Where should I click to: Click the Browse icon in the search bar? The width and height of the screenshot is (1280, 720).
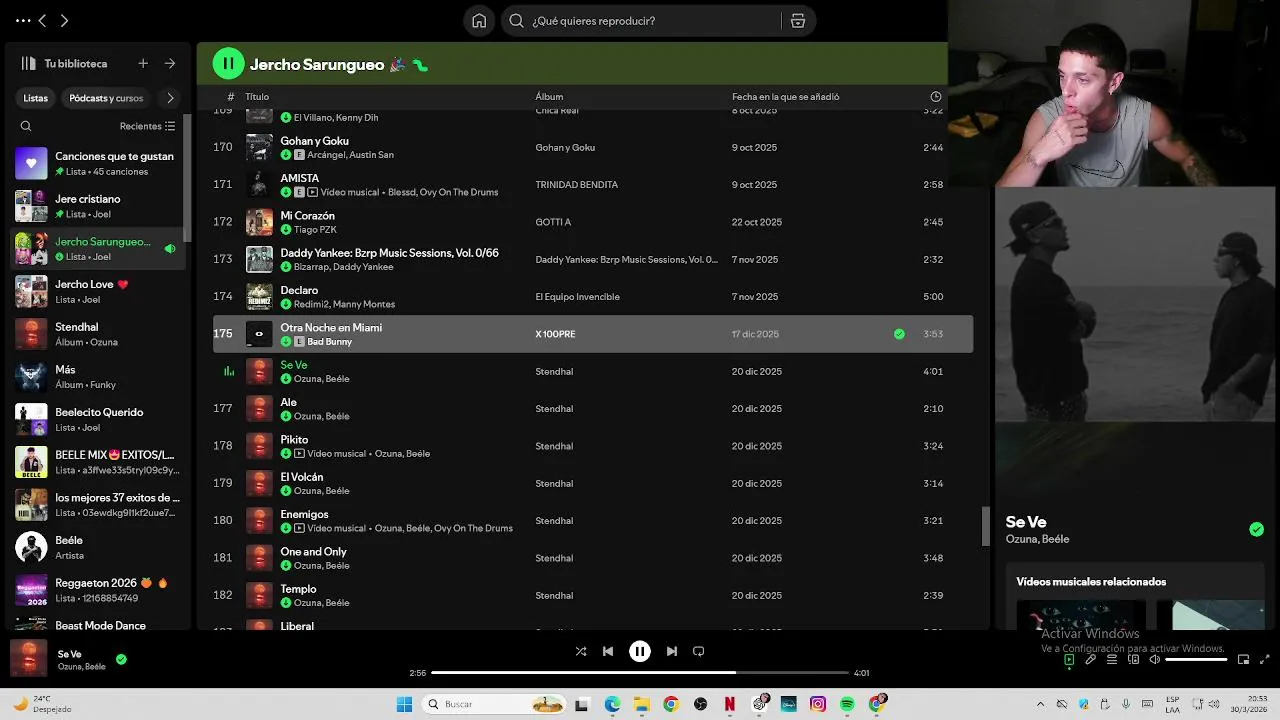(x=798, y=21)
